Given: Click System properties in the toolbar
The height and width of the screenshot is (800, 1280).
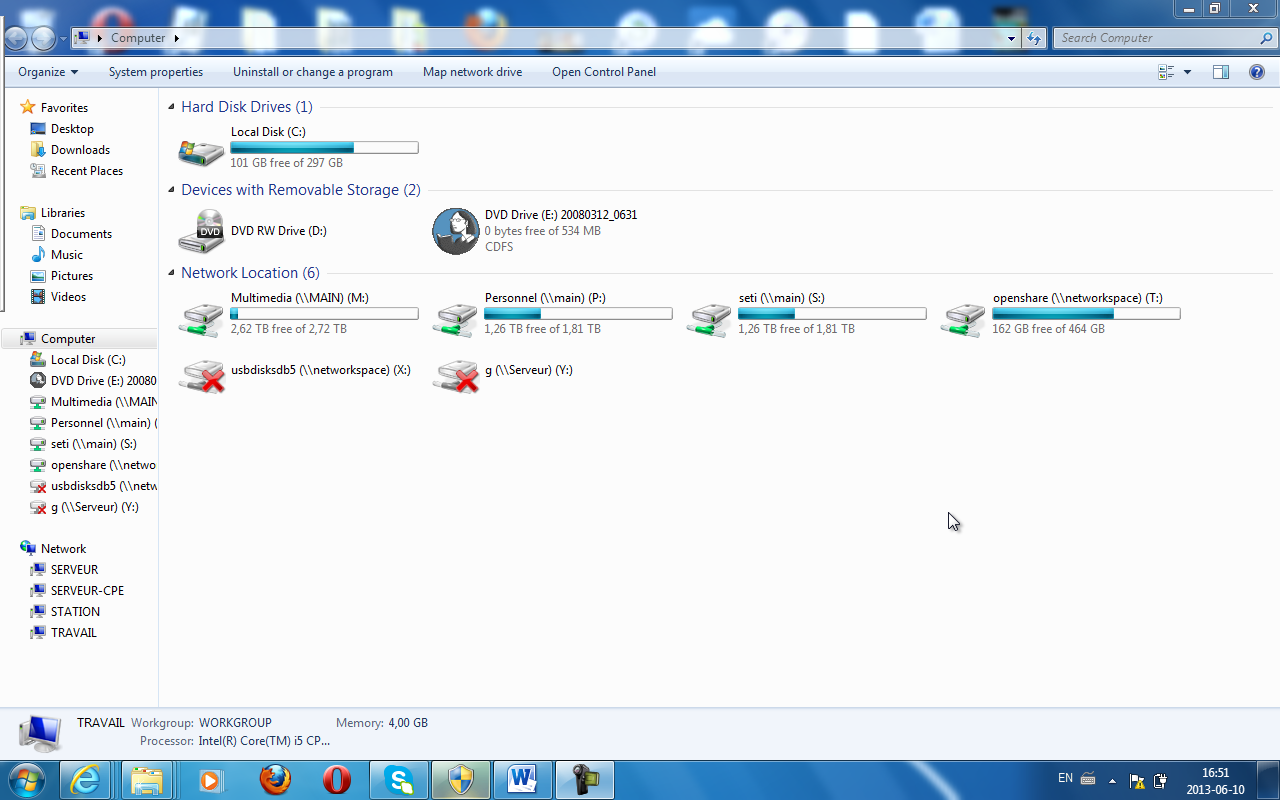Looking at the screenshot, I should point(156,72).
